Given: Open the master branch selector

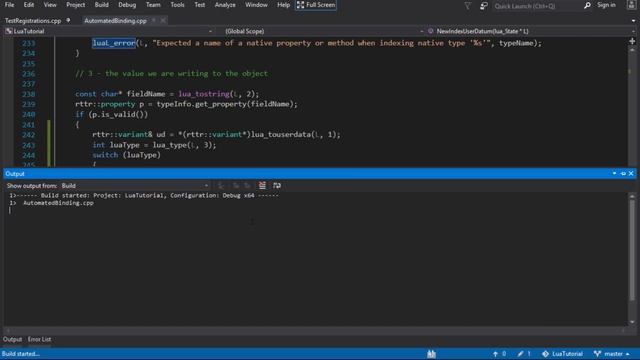Looking at the screenshot, I should pyautogui.click(x=611, y=354).
